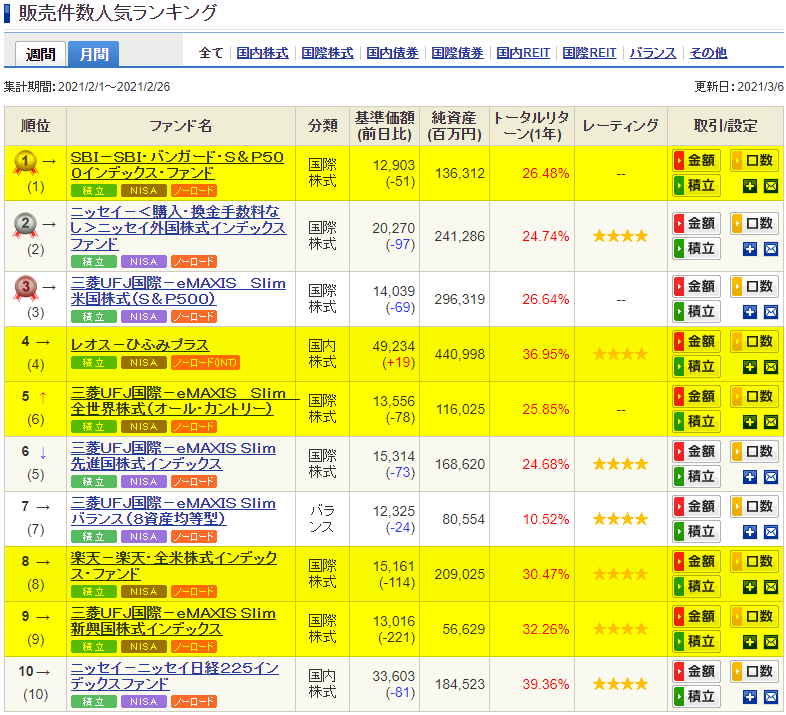786x715 pixels.
Task: Click 積立 button for SBI S&P500 fund
Action: pyautogui.click(x=696, y=186)
